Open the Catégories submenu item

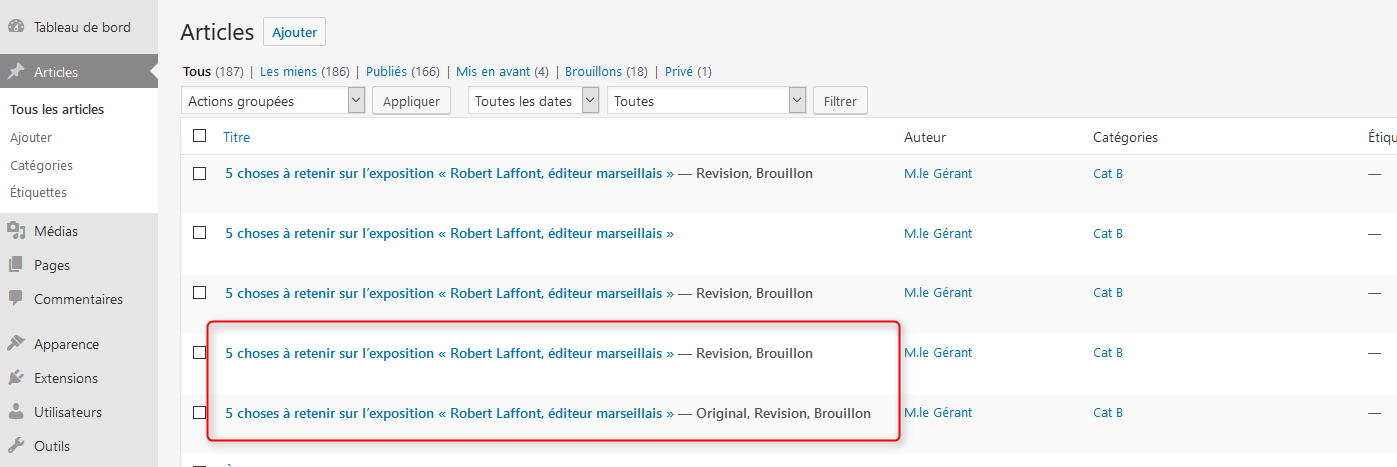coord(41,166)
